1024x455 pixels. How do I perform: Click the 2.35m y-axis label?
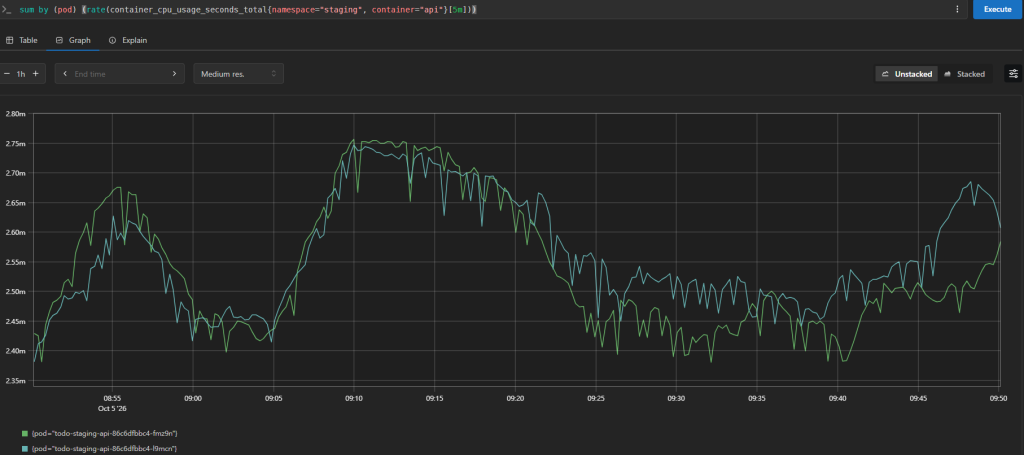point(15,381)
